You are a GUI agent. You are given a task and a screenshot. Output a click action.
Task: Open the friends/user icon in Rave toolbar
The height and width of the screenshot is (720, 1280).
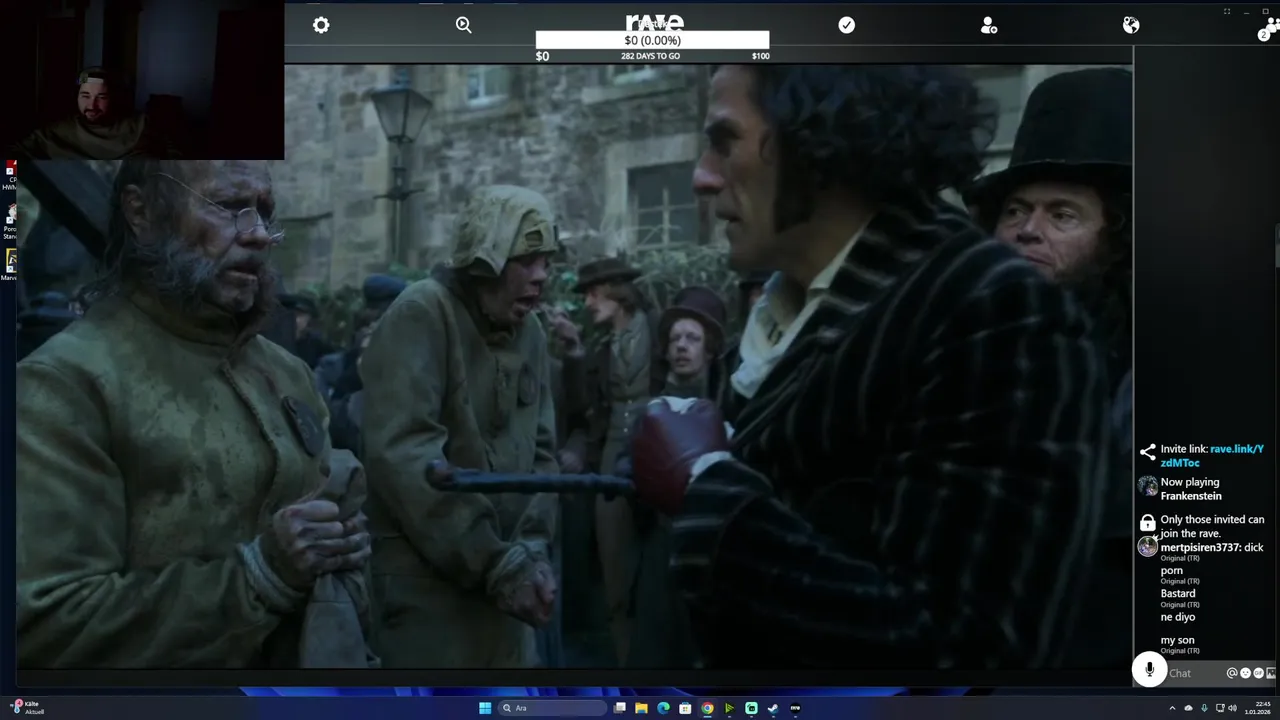tap(989, 25)
